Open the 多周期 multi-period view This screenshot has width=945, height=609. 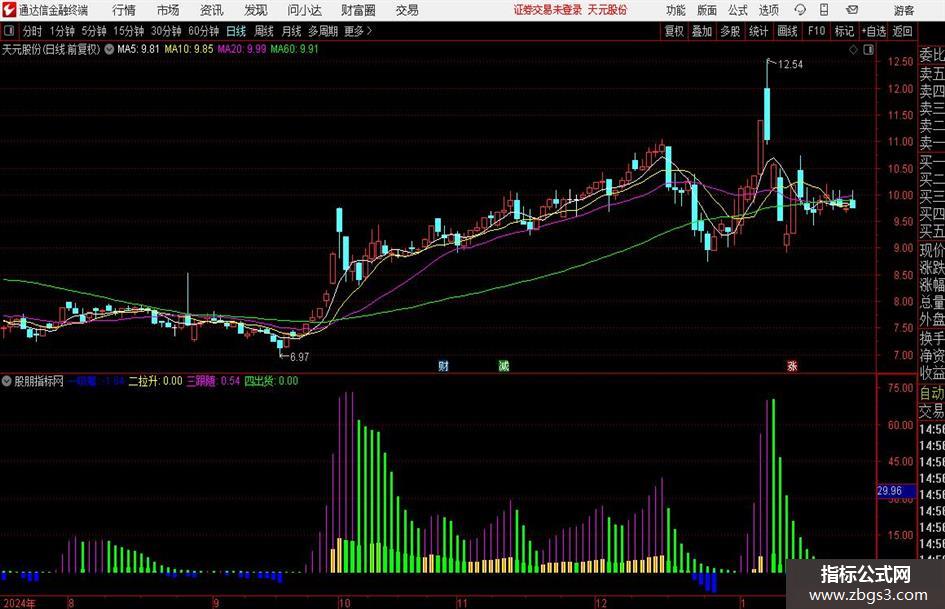coord(323,31)
